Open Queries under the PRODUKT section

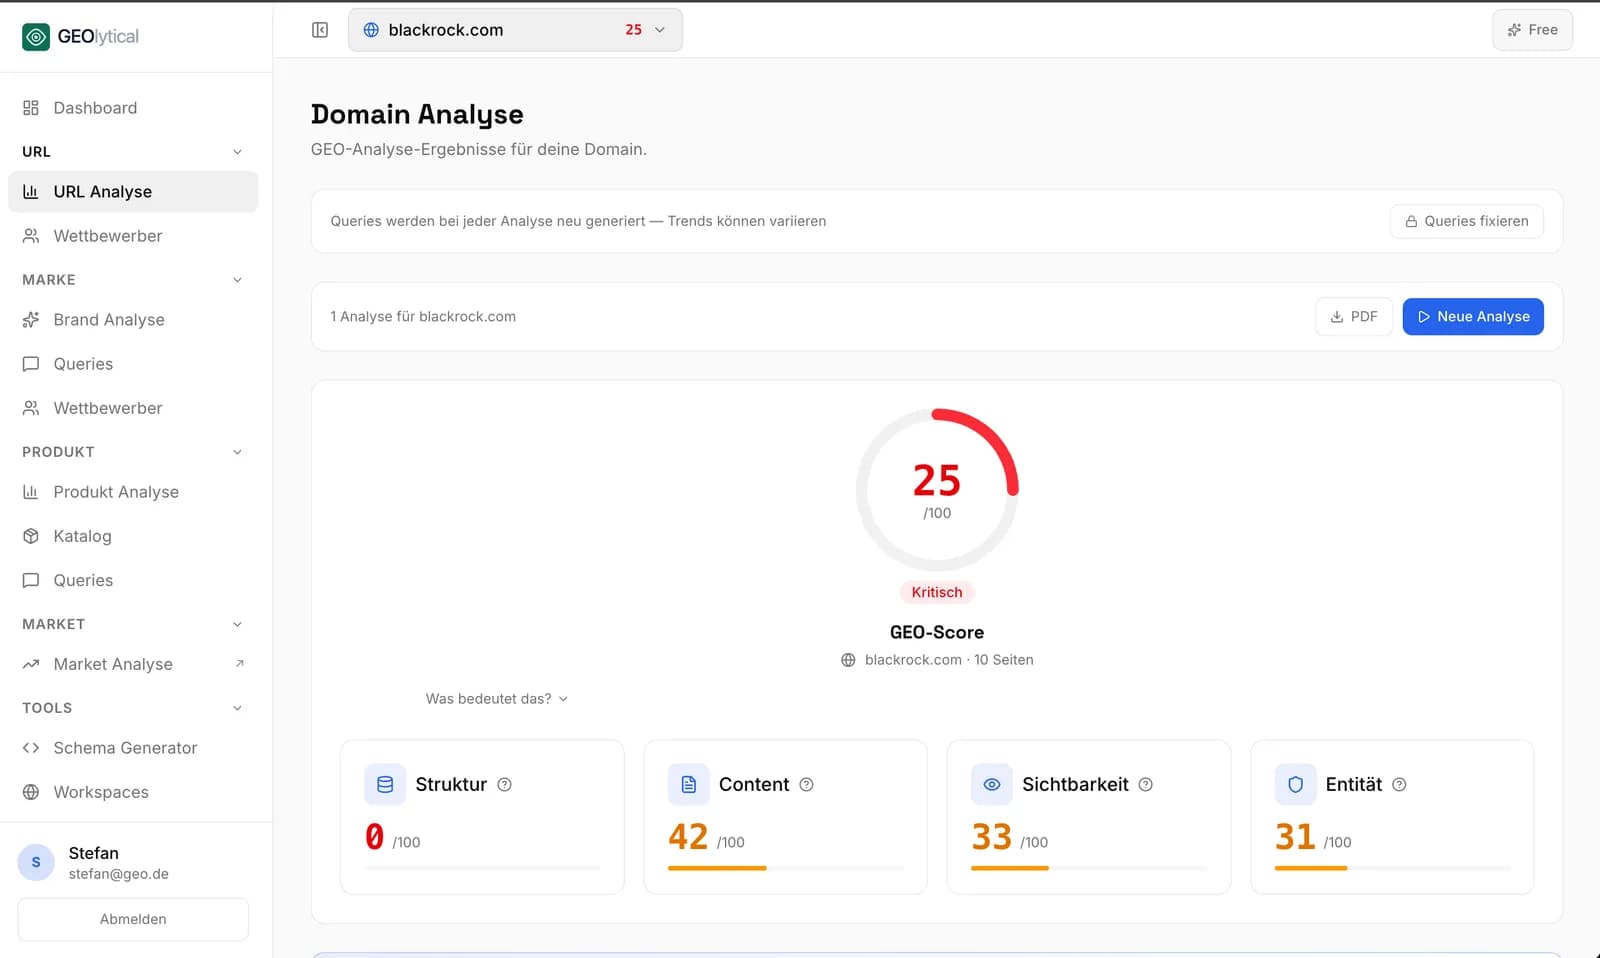tap(133, 580)
